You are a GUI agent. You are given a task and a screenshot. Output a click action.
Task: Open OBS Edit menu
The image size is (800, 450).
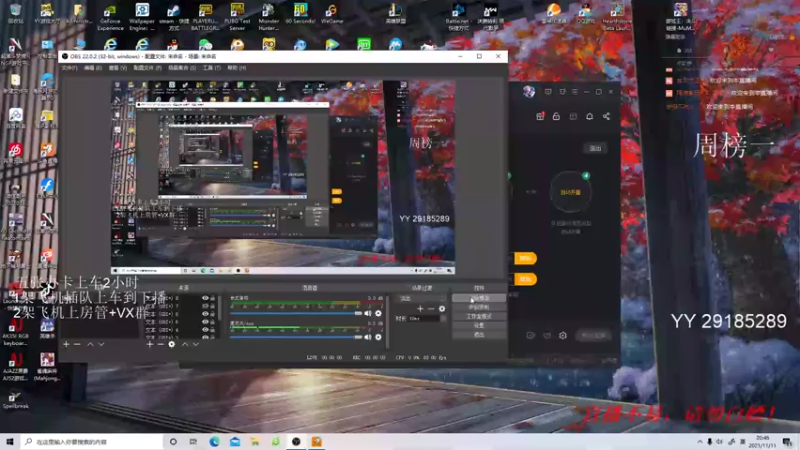pos(92,68)
